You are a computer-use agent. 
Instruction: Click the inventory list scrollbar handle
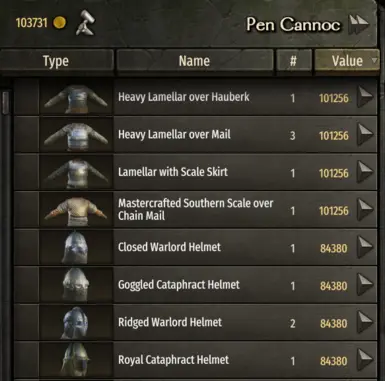[6, 102]
